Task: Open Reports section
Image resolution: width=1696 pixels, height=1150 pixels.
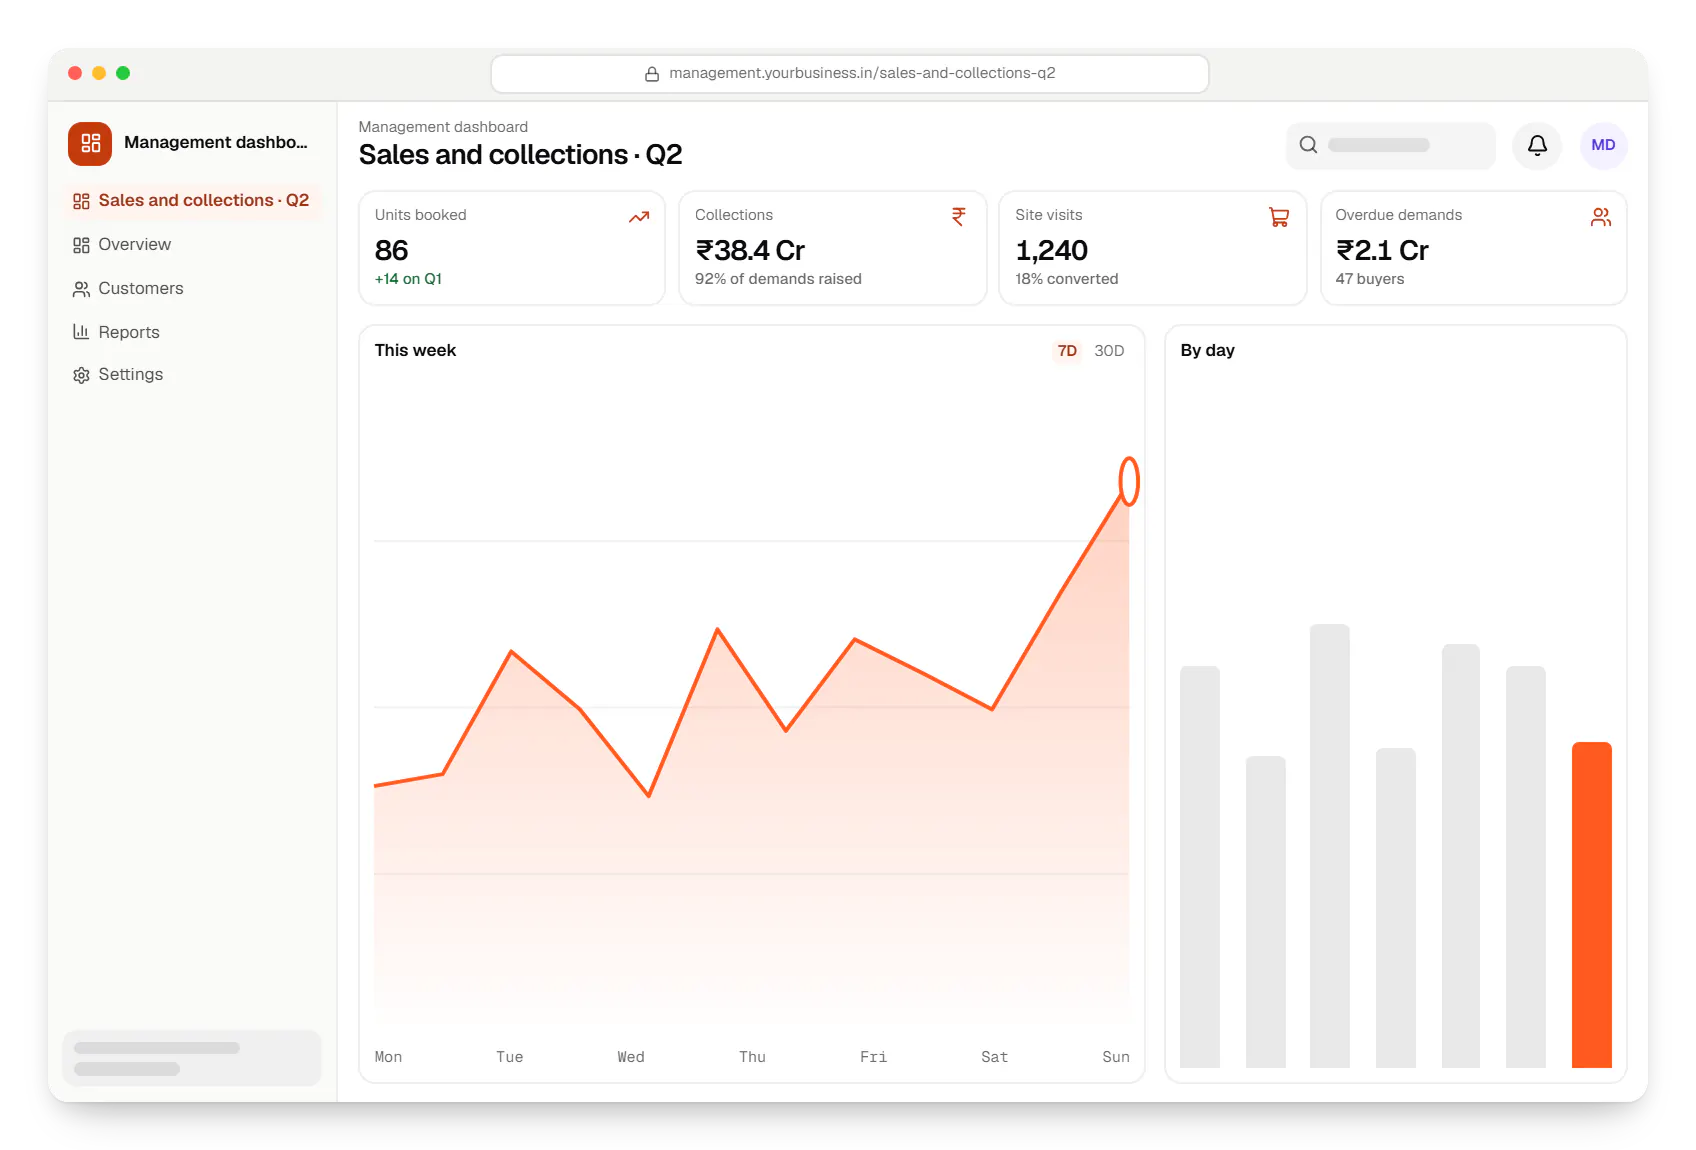Action: pos(192,332)
